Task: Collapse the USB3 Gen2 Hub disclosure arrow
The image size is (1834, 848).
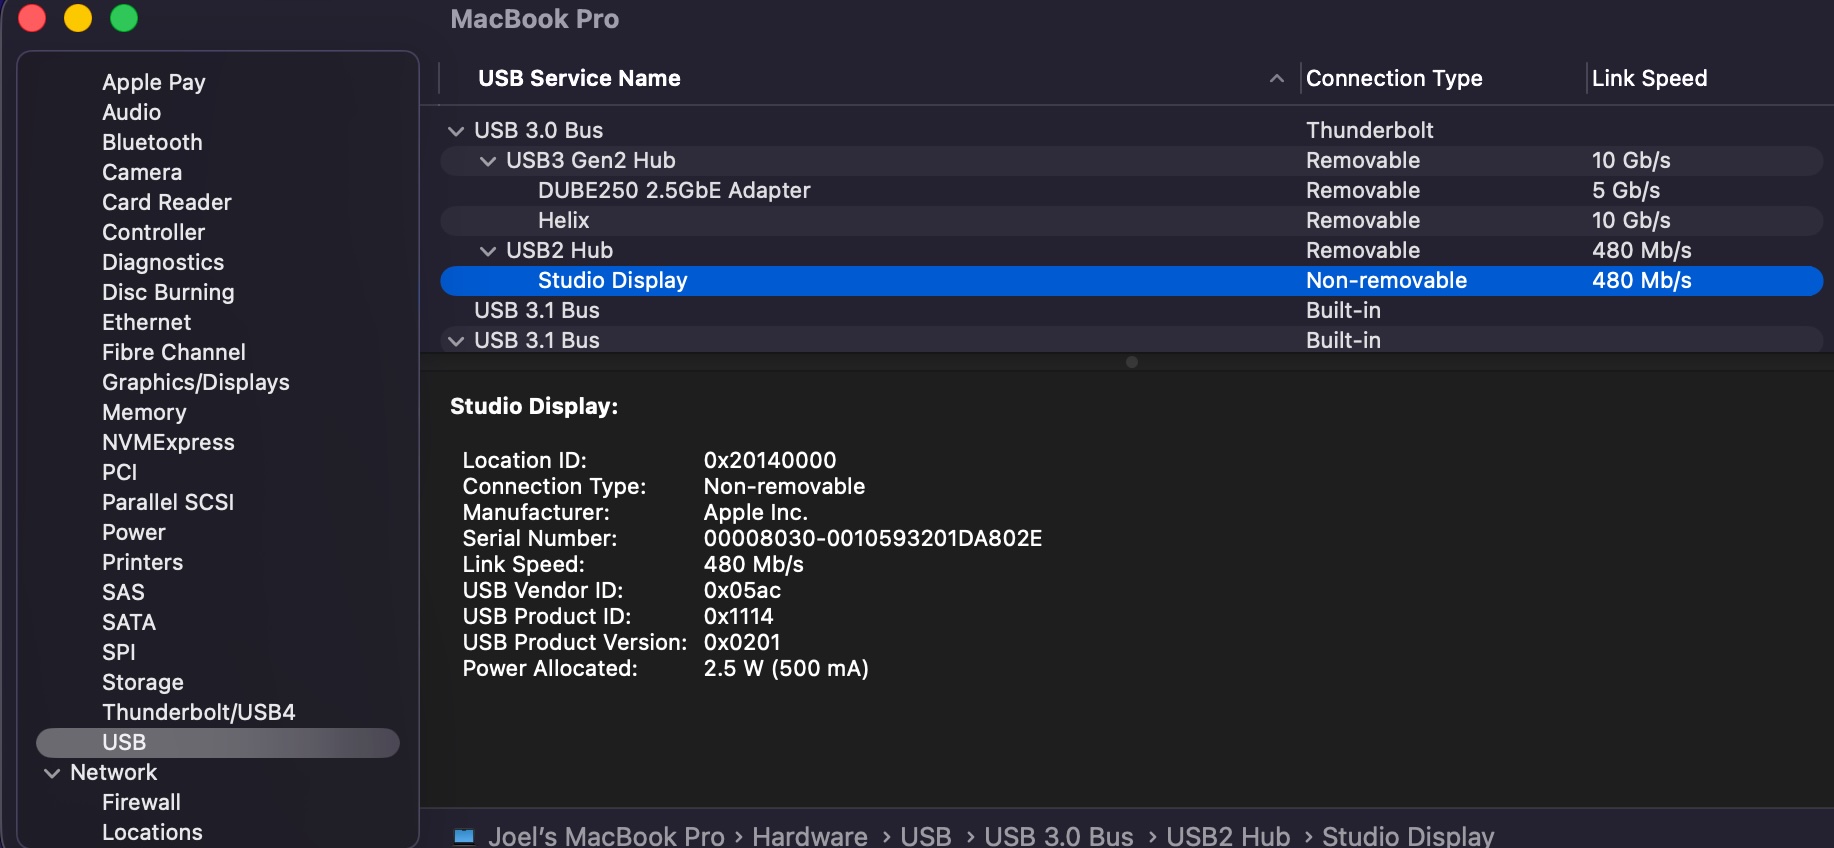Action: [488, 161]
